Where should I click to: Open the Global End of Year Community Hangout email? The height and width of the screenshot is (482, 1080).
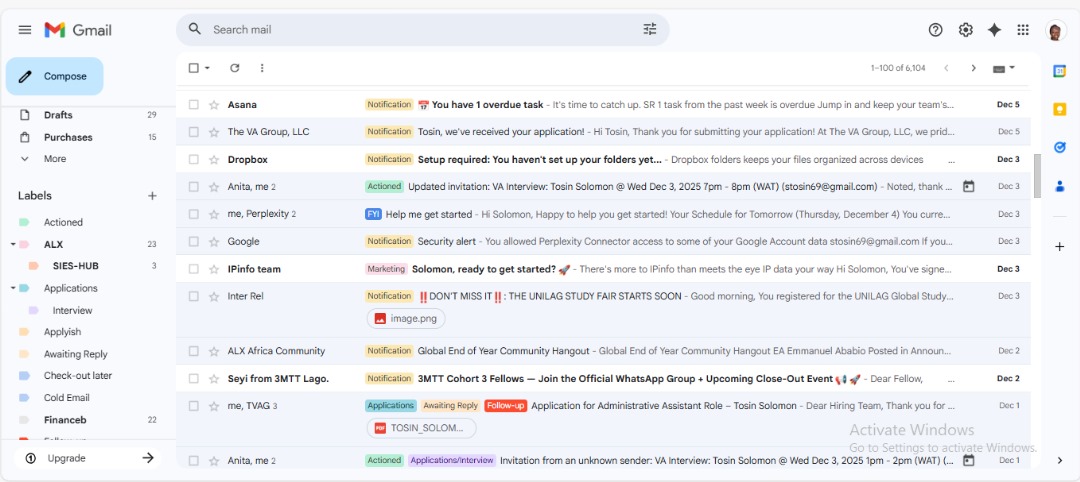(603, 351)
